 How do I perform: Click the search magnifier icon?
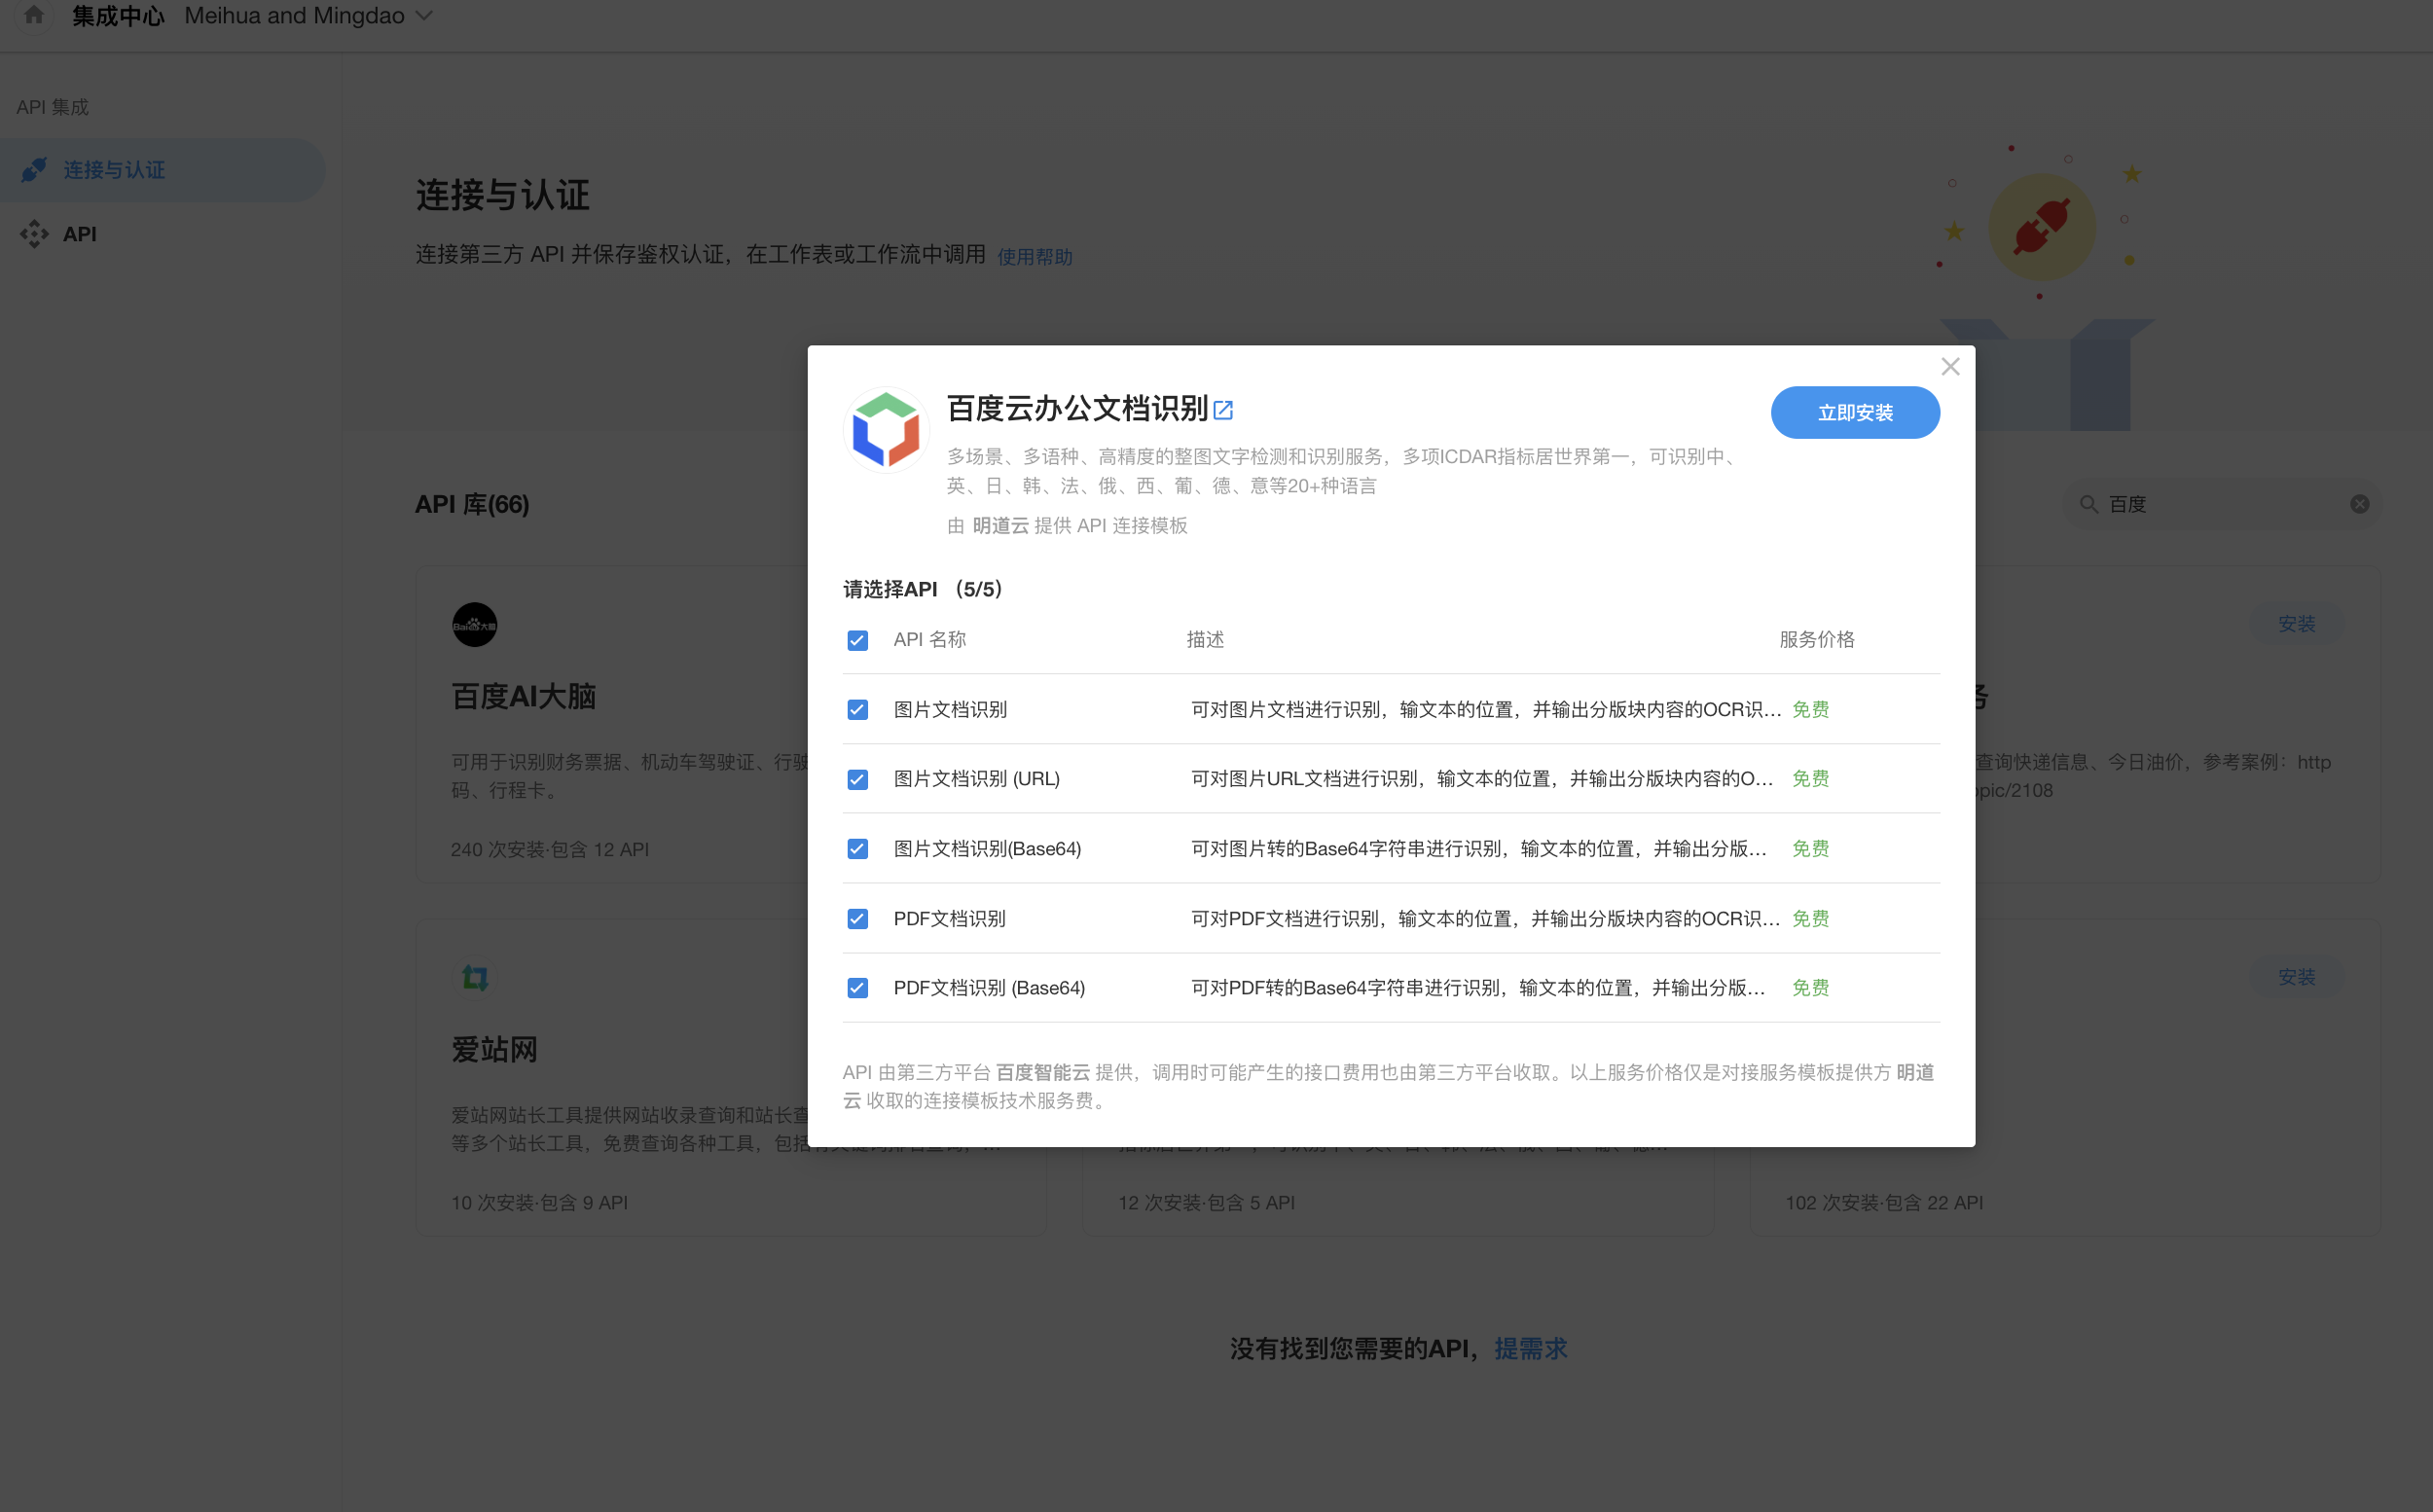2089,504
